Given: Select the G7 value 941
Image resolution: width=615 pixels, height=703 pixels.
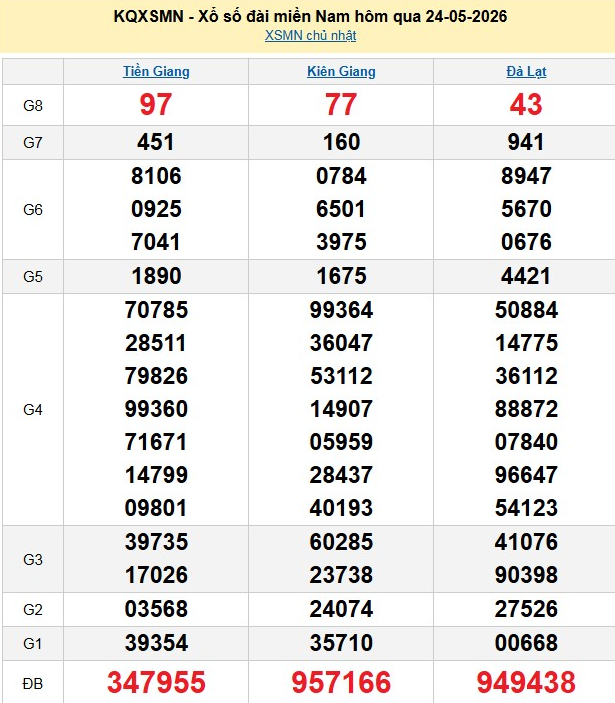Looking at the screenshot, I should [526, 142].
